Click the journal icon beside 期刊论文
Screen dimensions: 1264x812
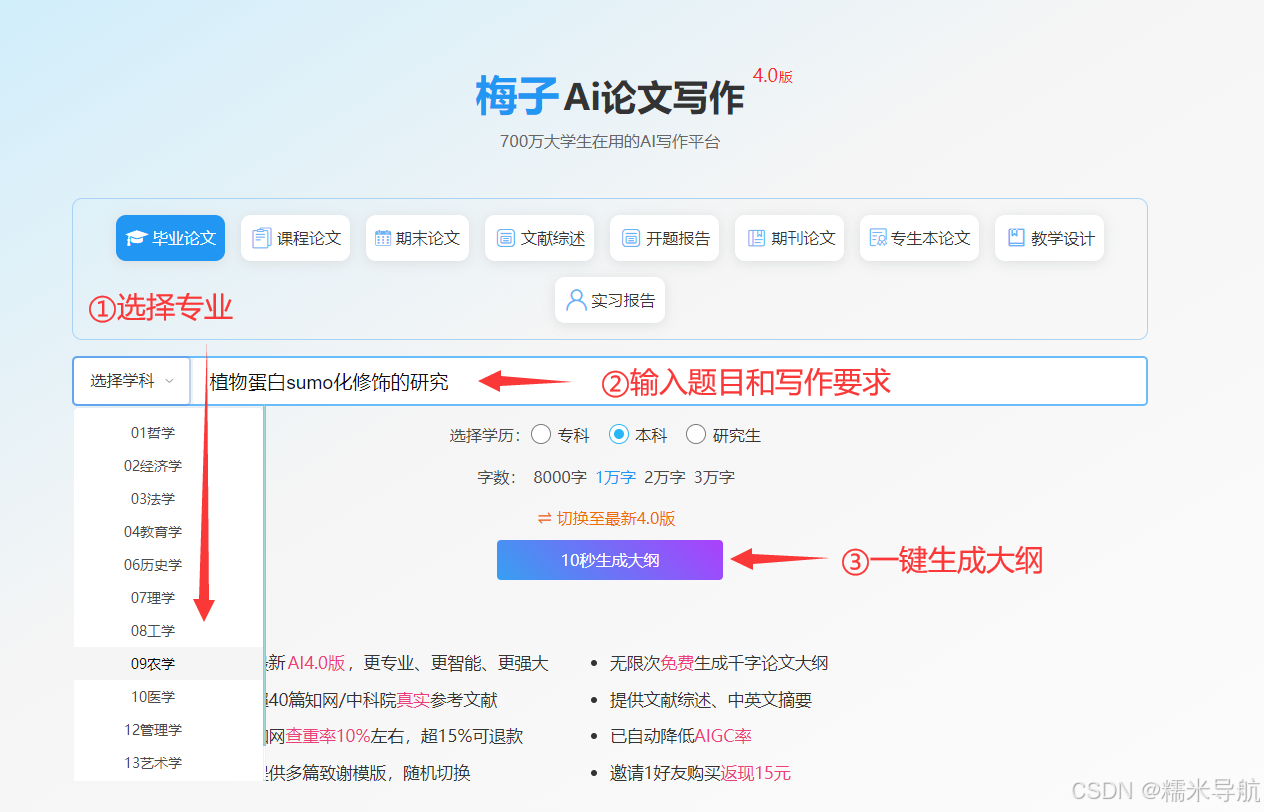pyautogui.click(x=755, y=238)
